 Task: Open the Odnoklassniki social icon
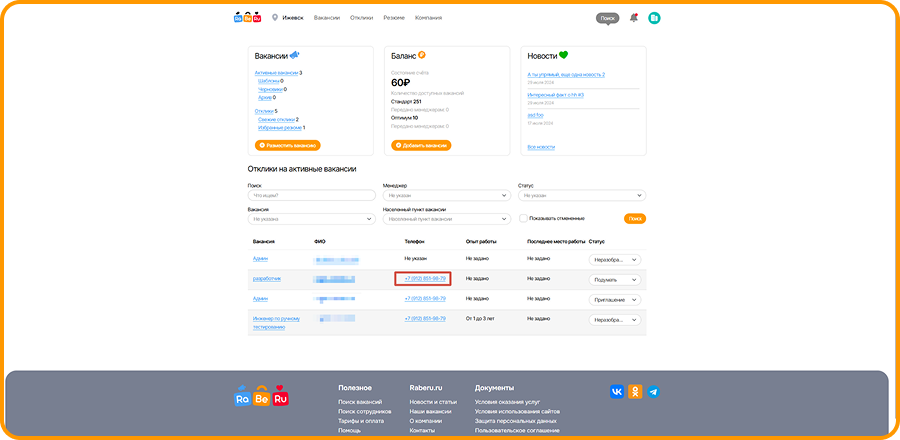pos(634,392)
